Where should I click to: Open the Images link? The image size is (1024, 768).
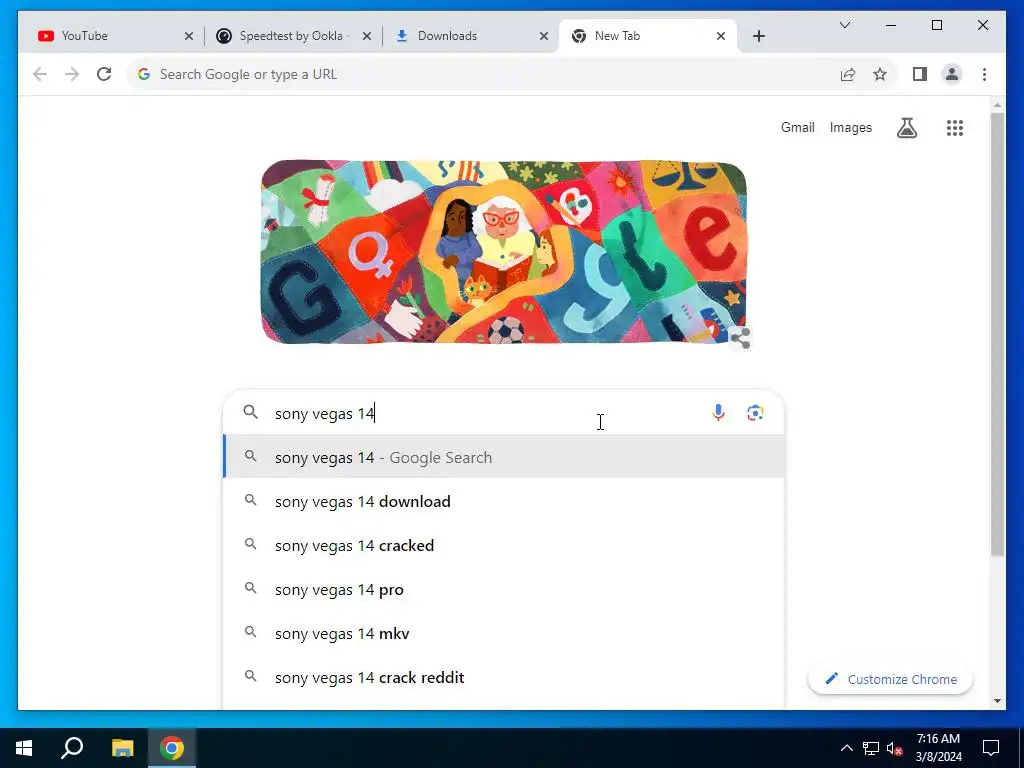(850, 127)
